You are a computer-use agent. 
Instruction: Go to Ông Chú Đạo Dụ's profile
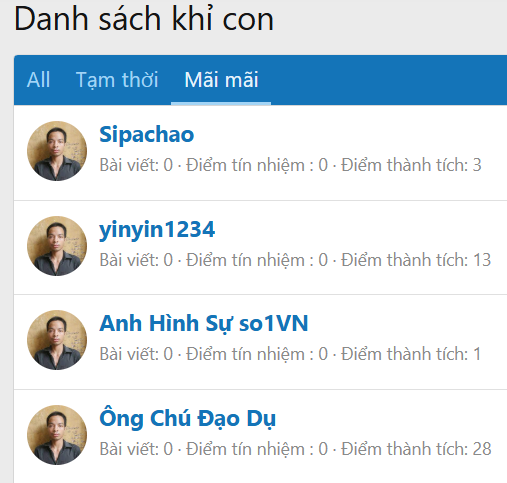[188, 418]
